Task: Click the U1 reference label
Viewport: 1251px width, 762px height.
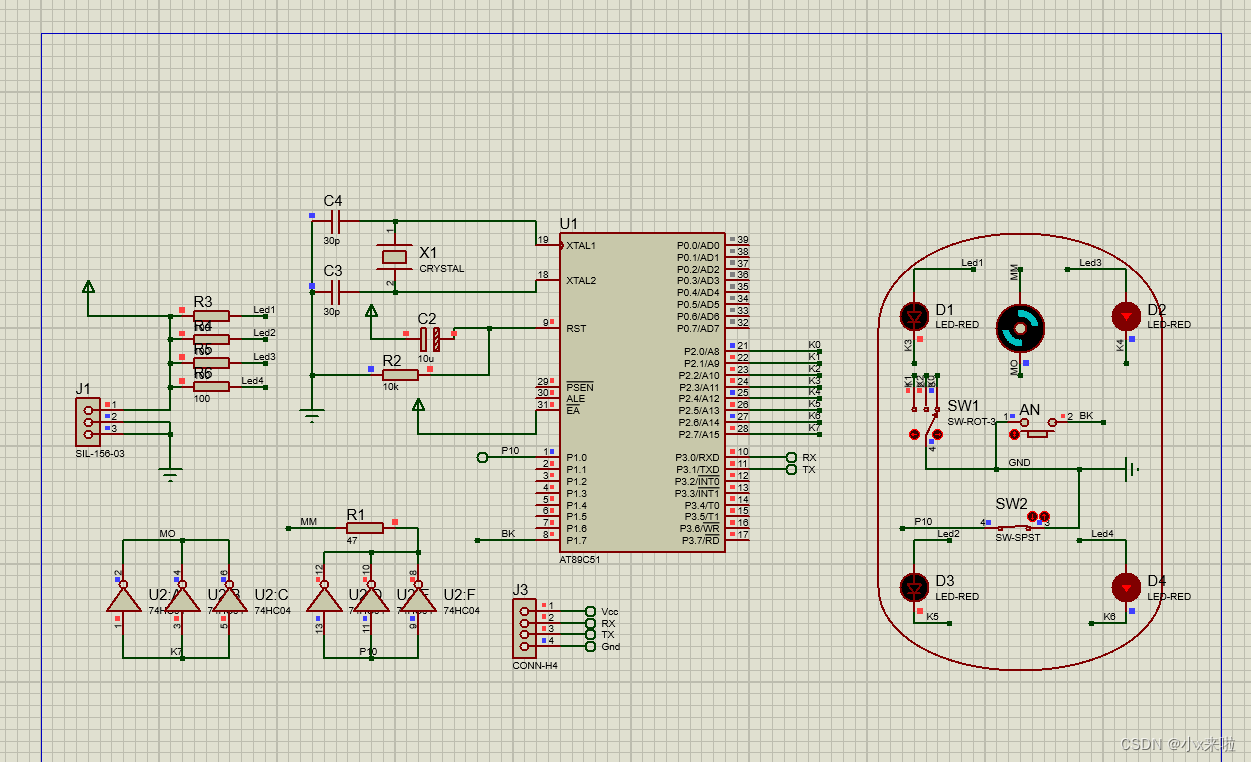Action: click(x=568, y=224)
